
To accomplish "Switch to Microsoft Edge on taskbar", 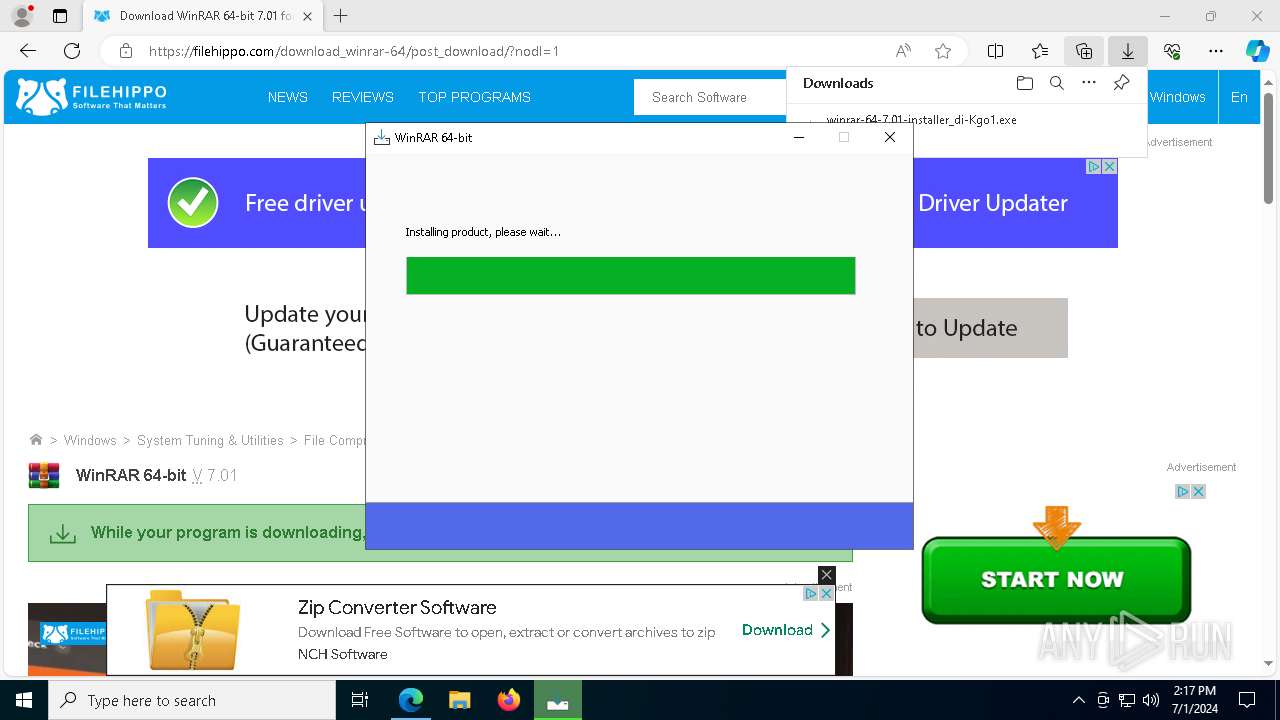I will coord(411,700).
